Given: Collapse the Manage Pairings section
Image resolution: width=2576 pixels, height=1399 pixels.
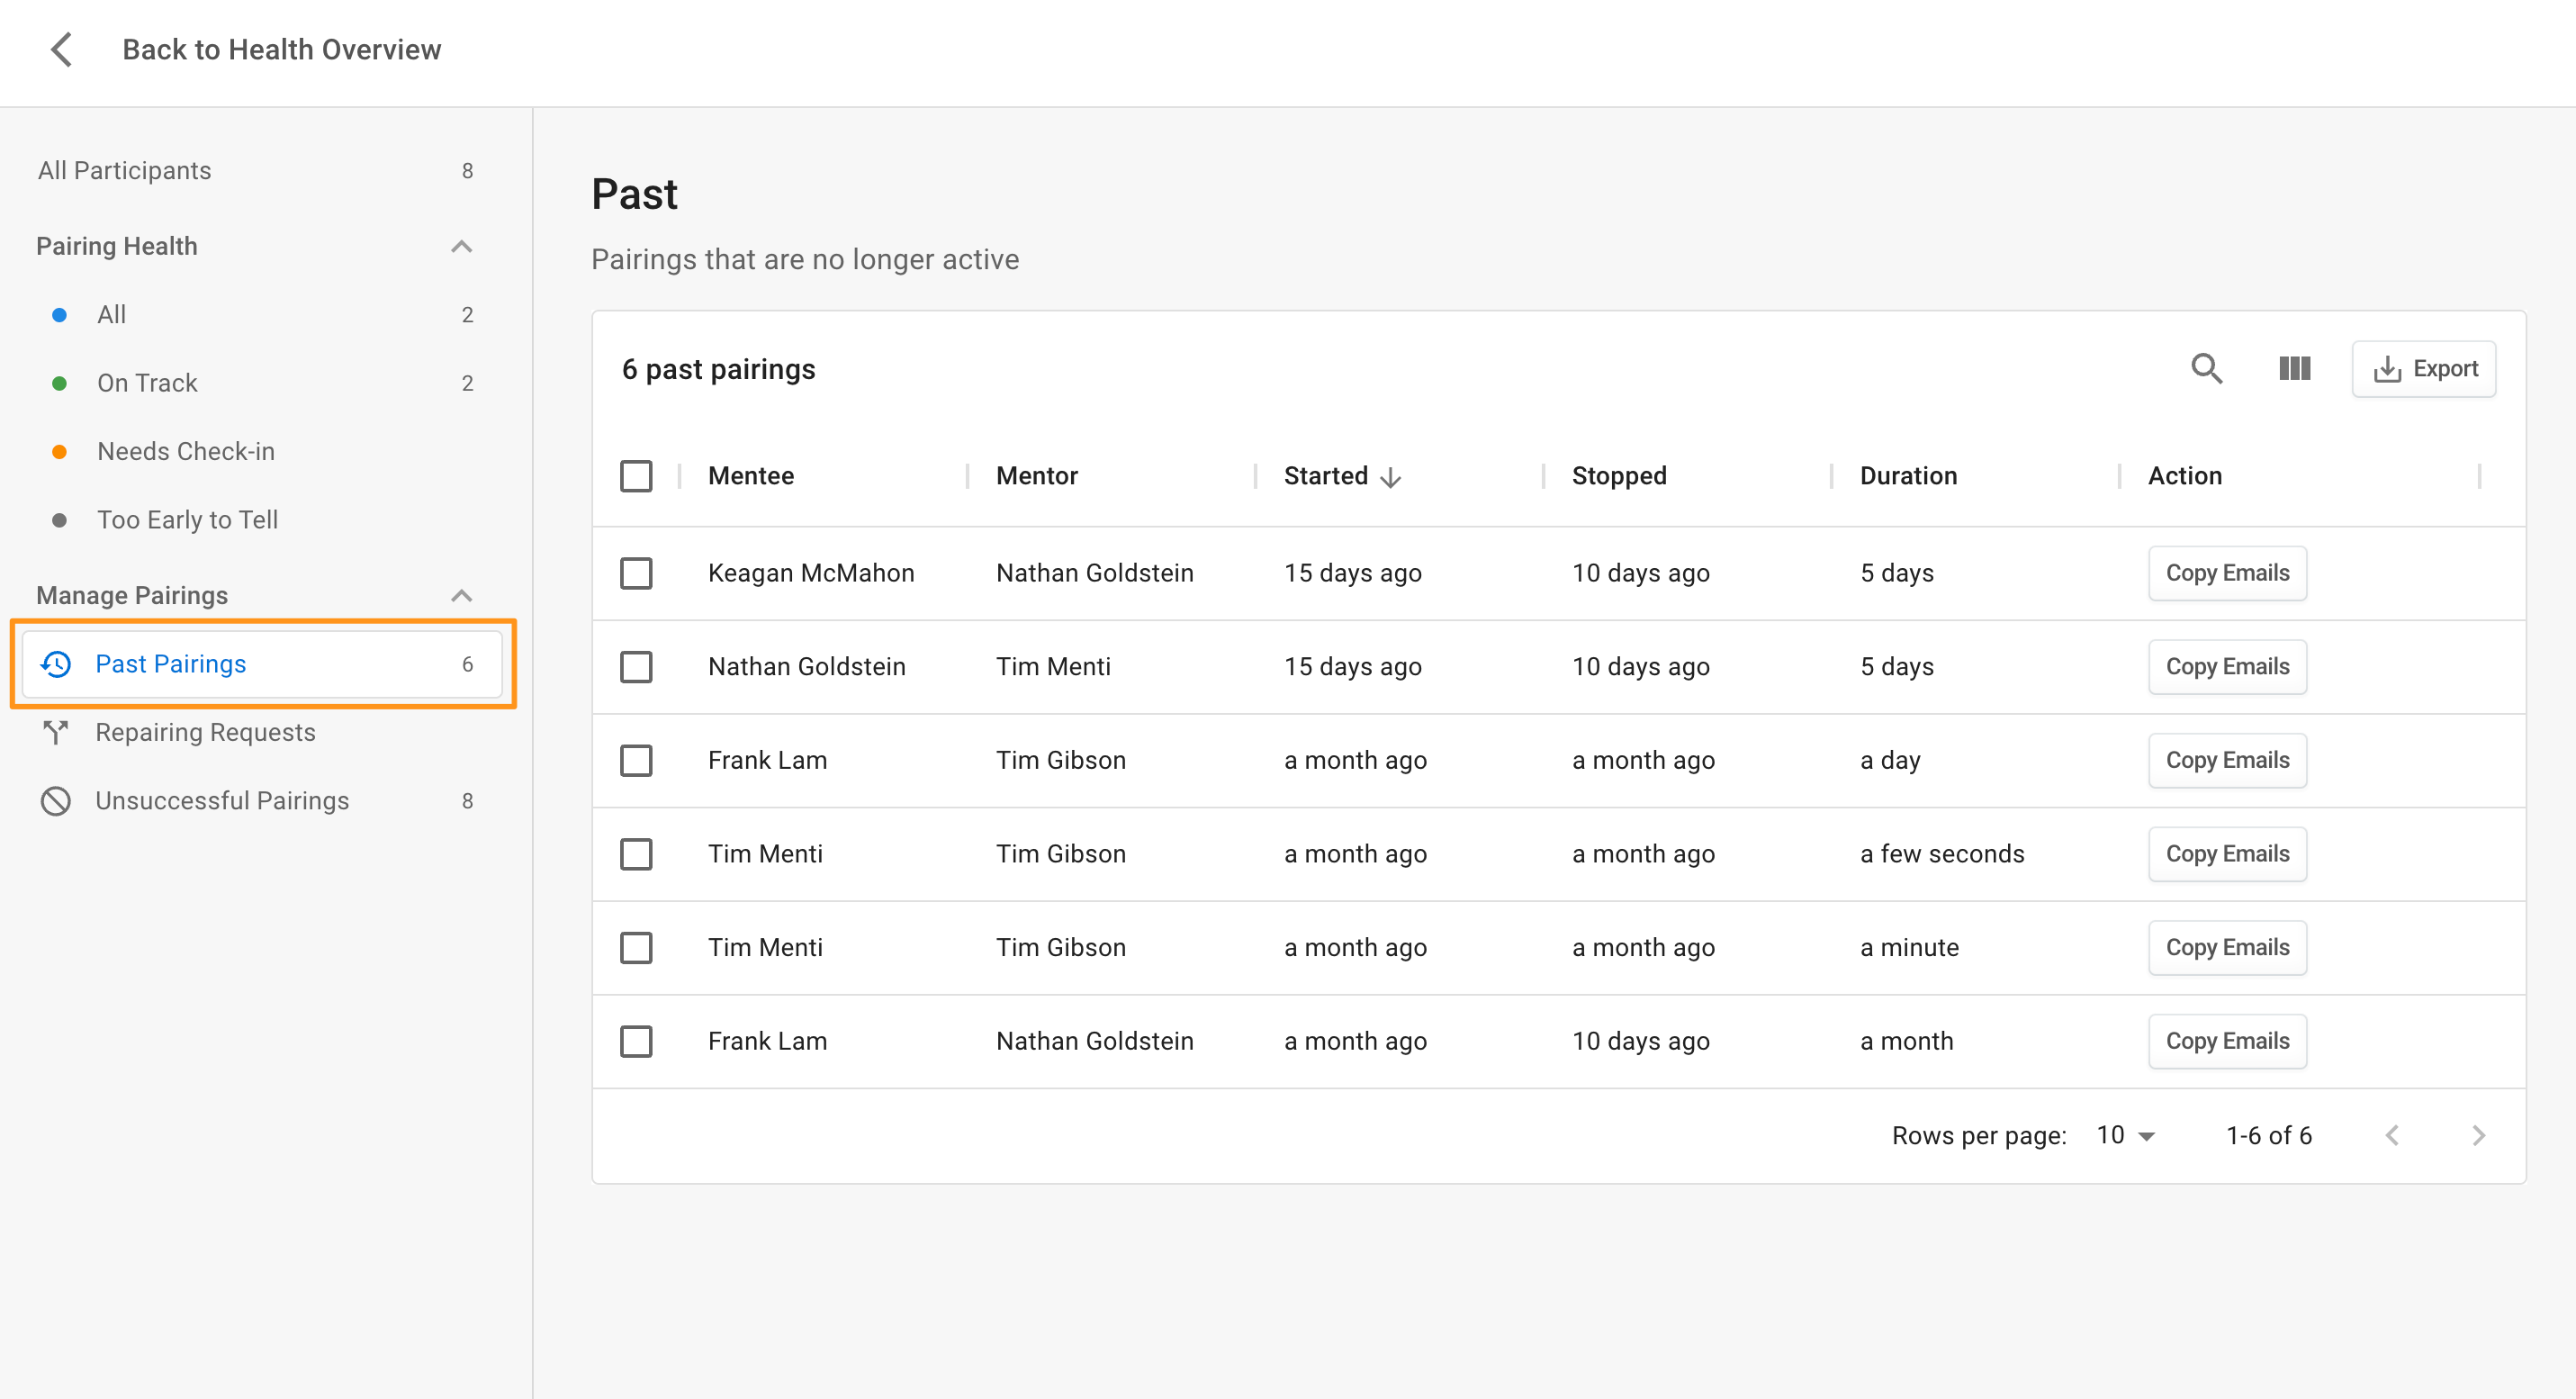Looking at the screenshot, I should point(461,595).
